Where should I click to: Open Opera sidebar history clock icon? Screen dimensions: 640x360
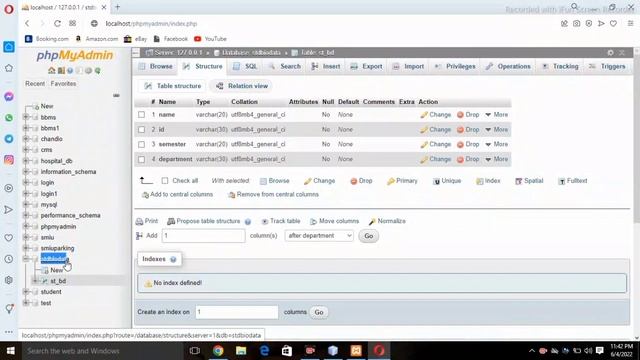point(9,259)
